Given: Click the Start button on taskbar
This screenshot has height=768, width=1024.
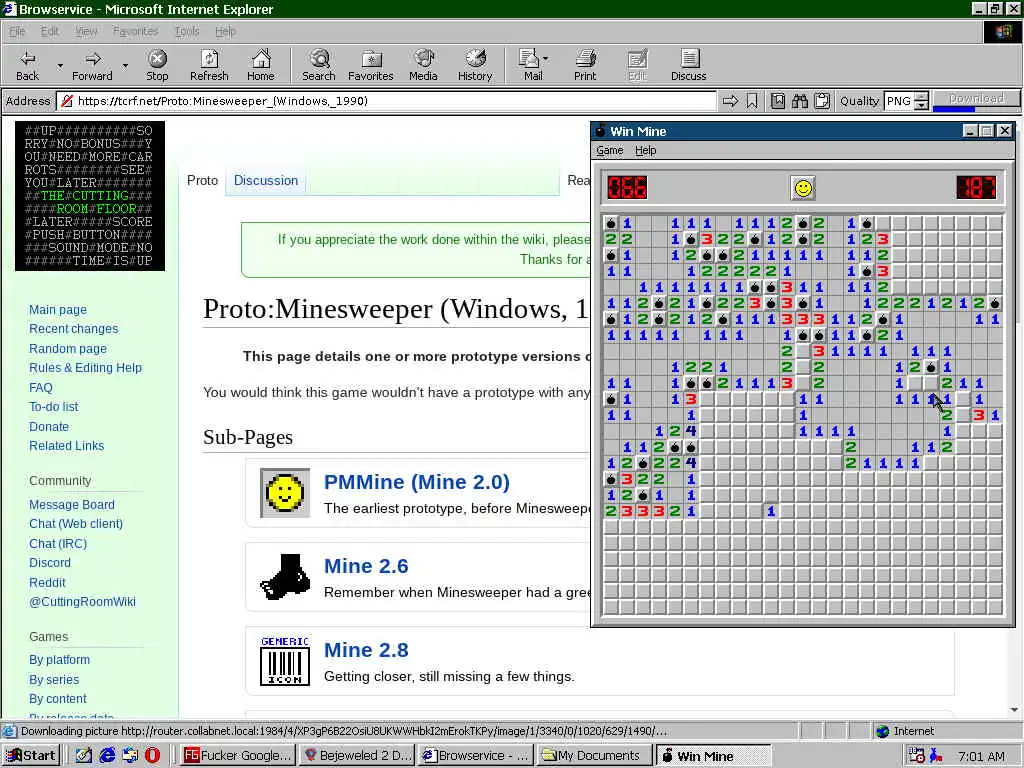Looking at the screenshot, I should (31, 756).
